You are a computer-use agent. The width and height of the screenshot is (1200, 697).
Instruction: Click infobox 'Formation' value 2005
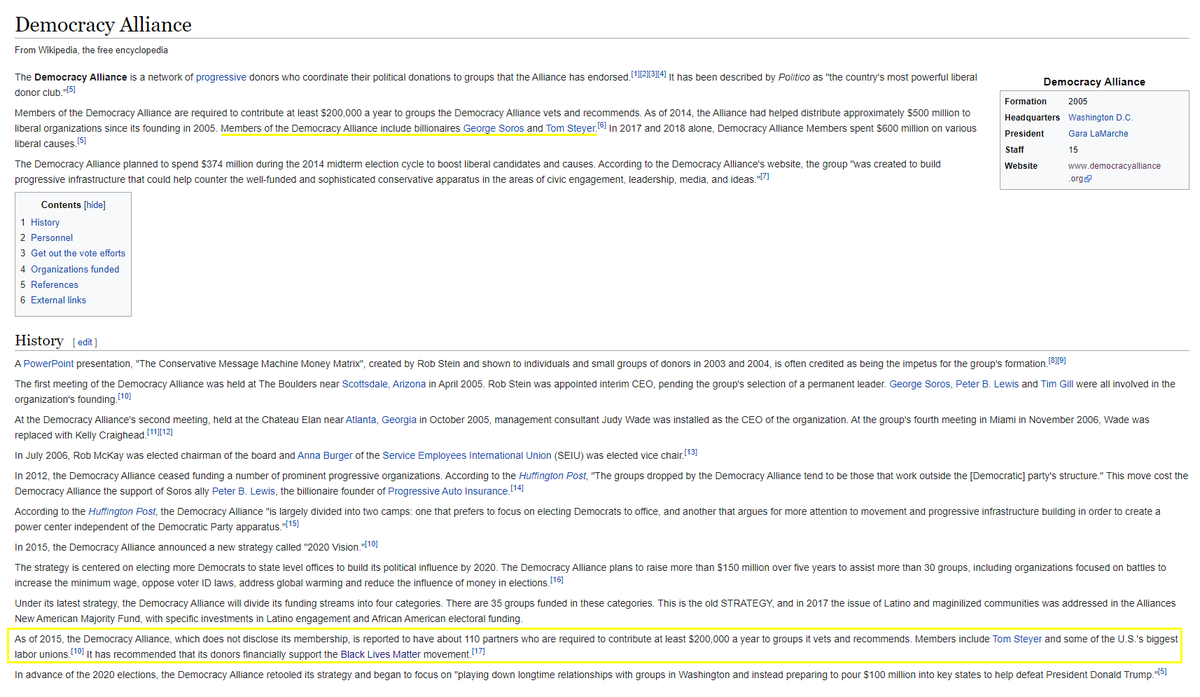tap(1078, 101)
